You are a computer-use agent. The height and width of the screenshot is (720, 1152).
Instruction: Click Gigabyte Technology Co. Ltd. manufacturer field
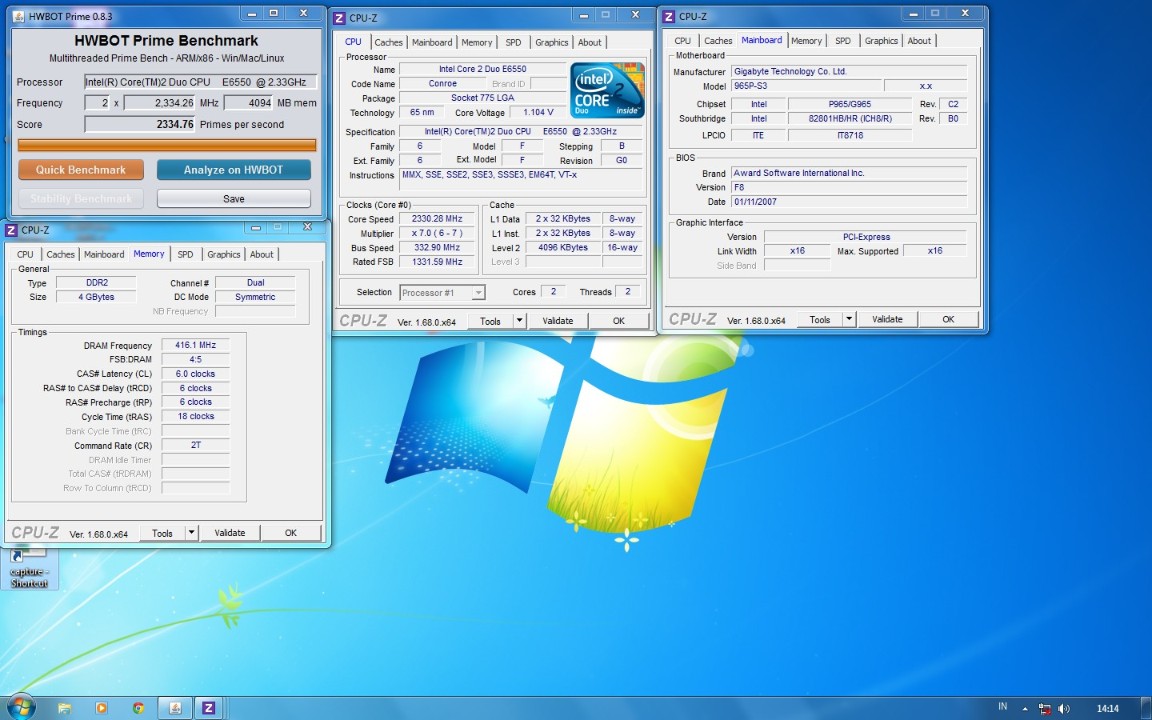coord(849,71)
